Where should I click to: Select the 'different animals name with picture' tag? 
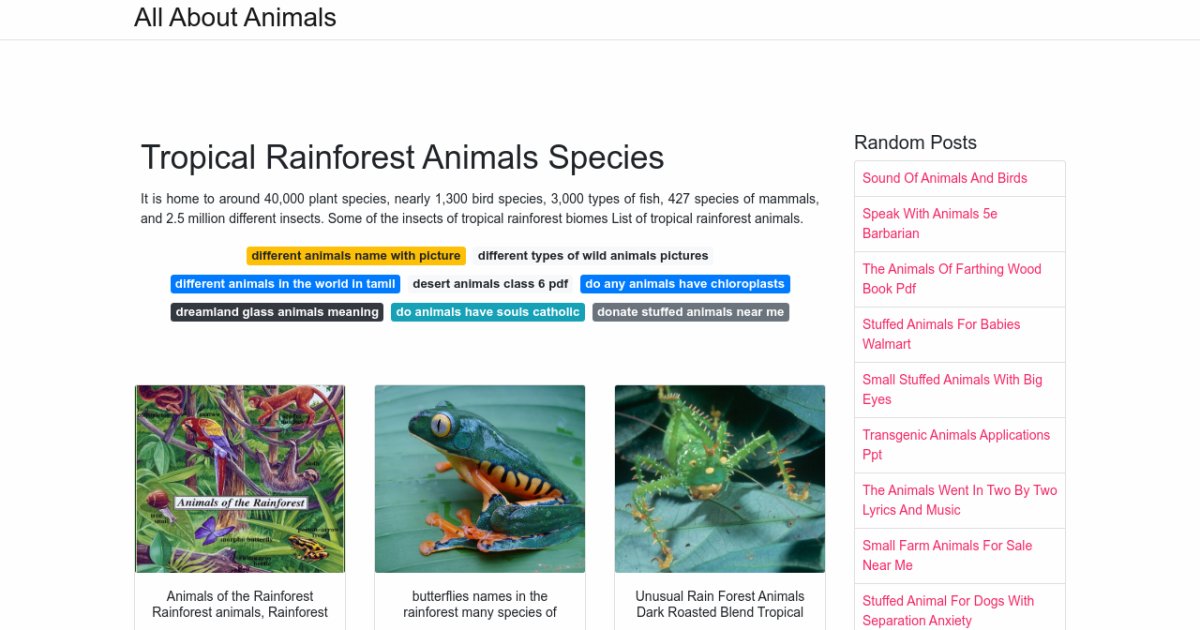click(356, 256)
